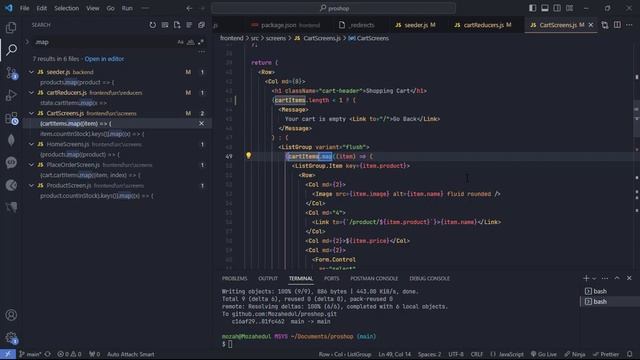This screenshot has width=640, height=360.
Task: Click the CartScreens breadcrumb symbol
Action: (x=369, y=38)
